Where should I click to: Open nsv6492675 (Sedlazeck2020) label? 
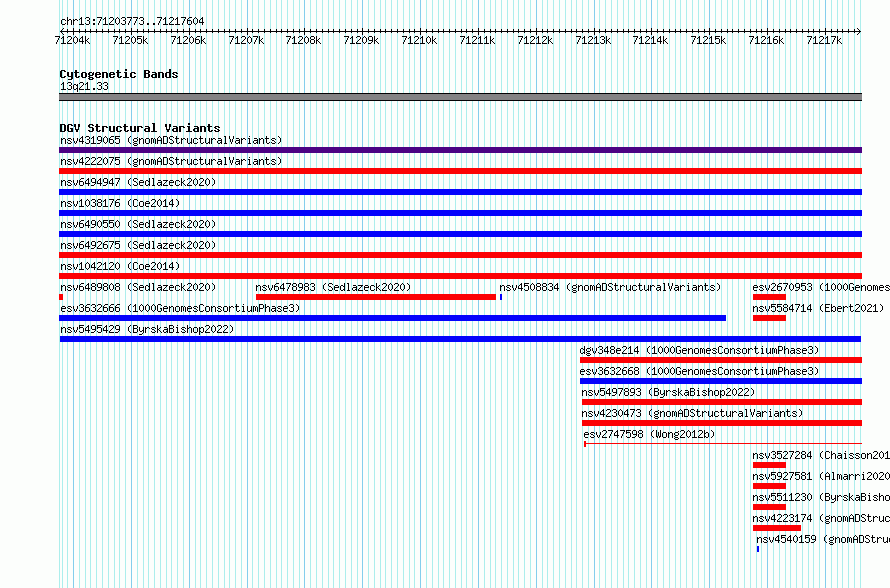coord(138,245)
